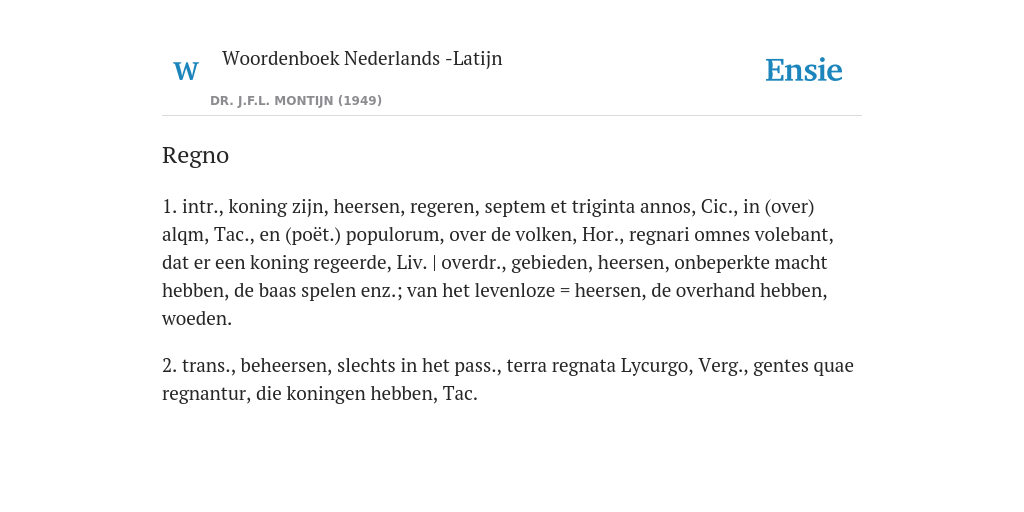This screenshot has height=512, width=1024.
Task: Click the word woeden ending paragraph one
Action: point(197,319)
